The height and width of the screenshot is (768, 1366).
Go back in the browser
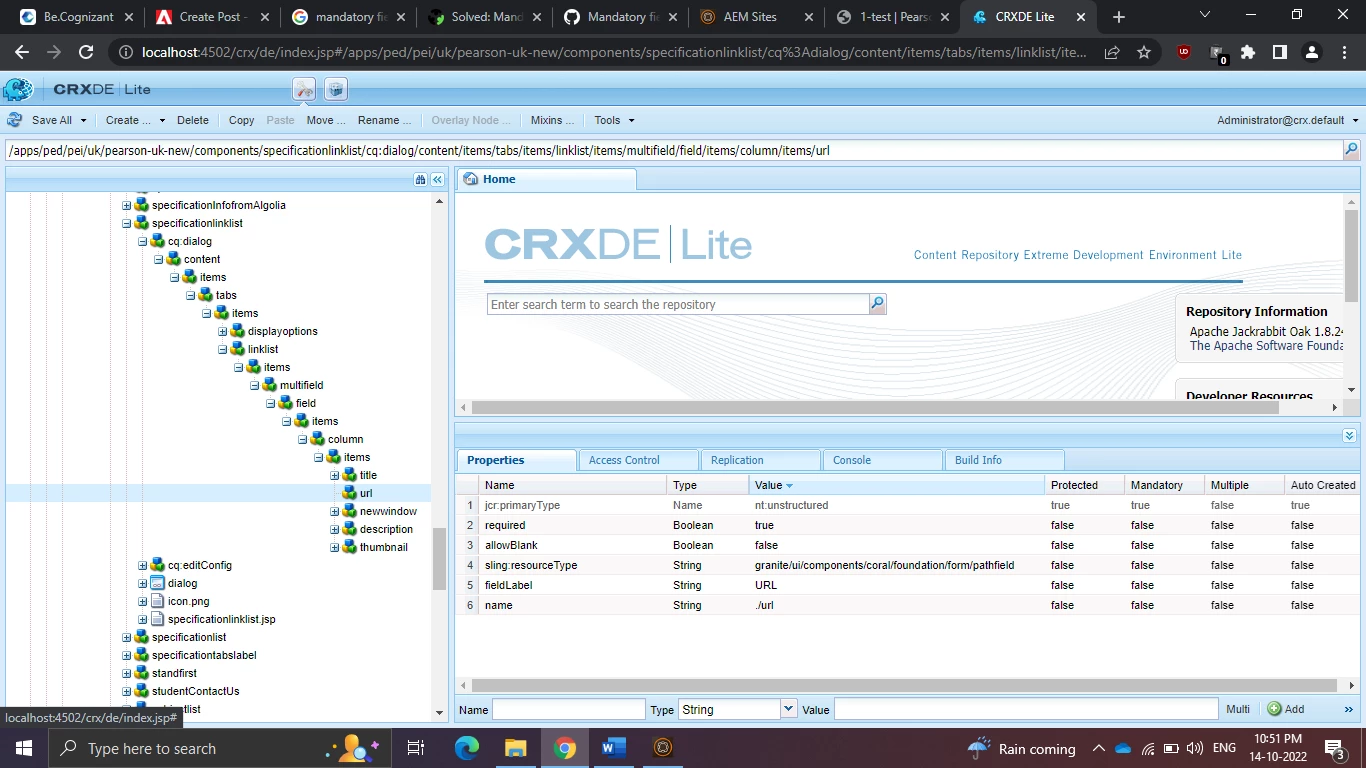[22, 52]
